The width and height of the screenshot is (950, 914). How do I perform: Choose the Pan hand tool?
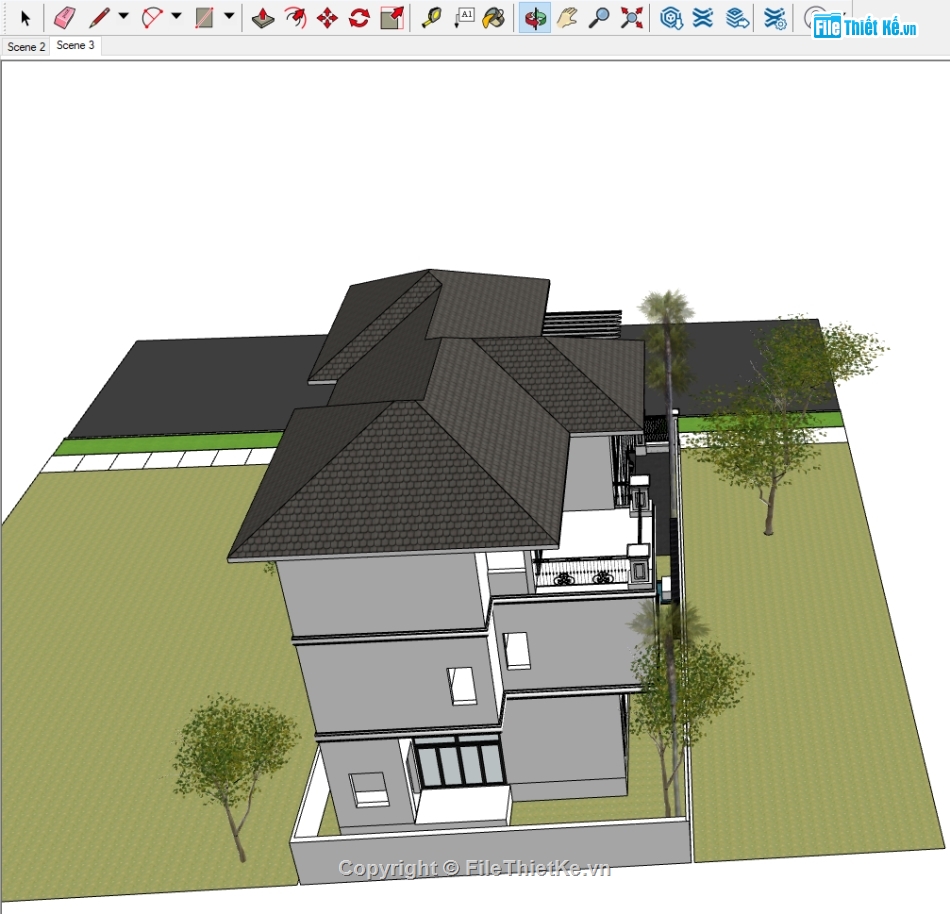coord(567,18)
